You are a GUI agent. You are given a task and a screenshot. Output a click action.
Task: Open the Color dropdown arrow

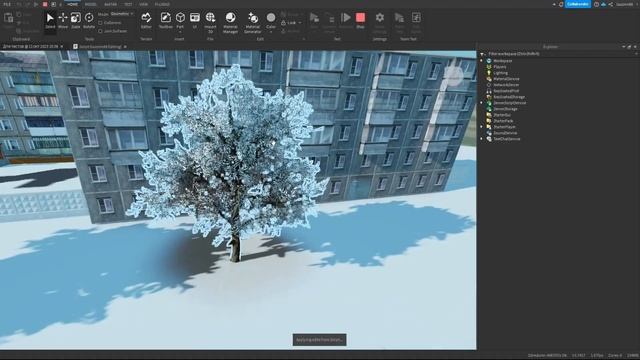(271, 32)
